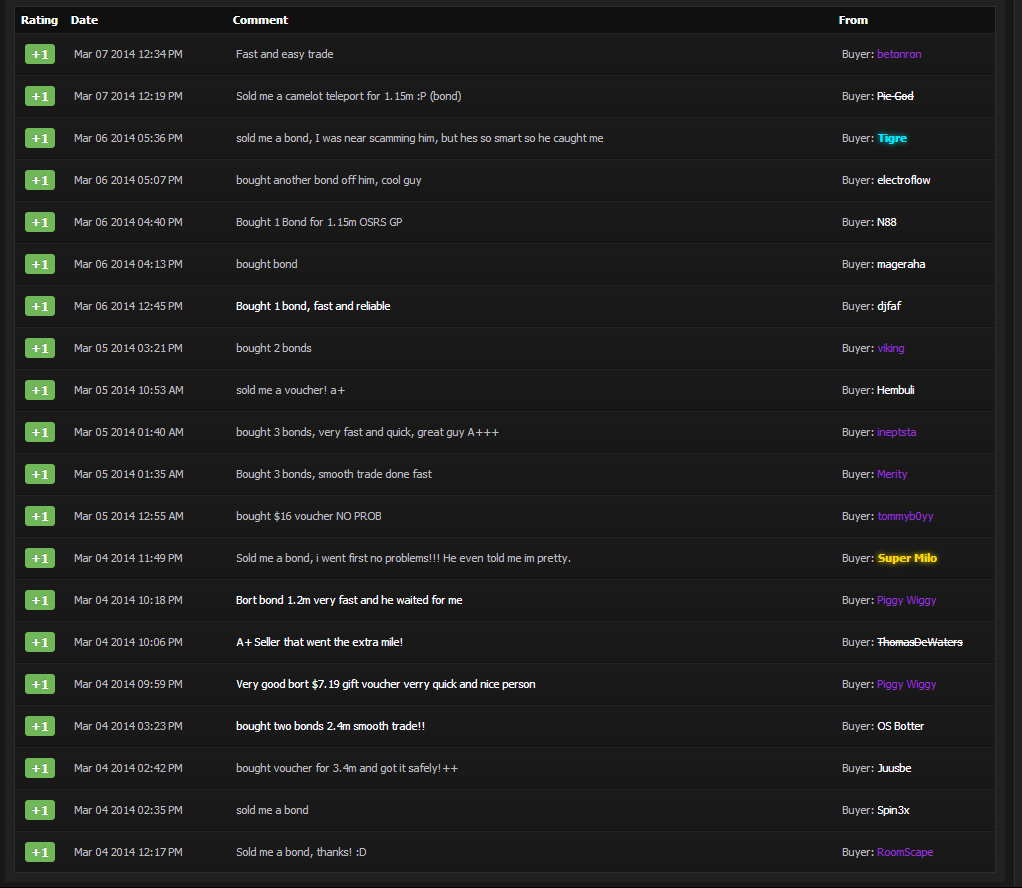Open the crossed-out Pie God username
Image resolution: width=1022 pixels, height=888 pixels.
pos(895,96)
